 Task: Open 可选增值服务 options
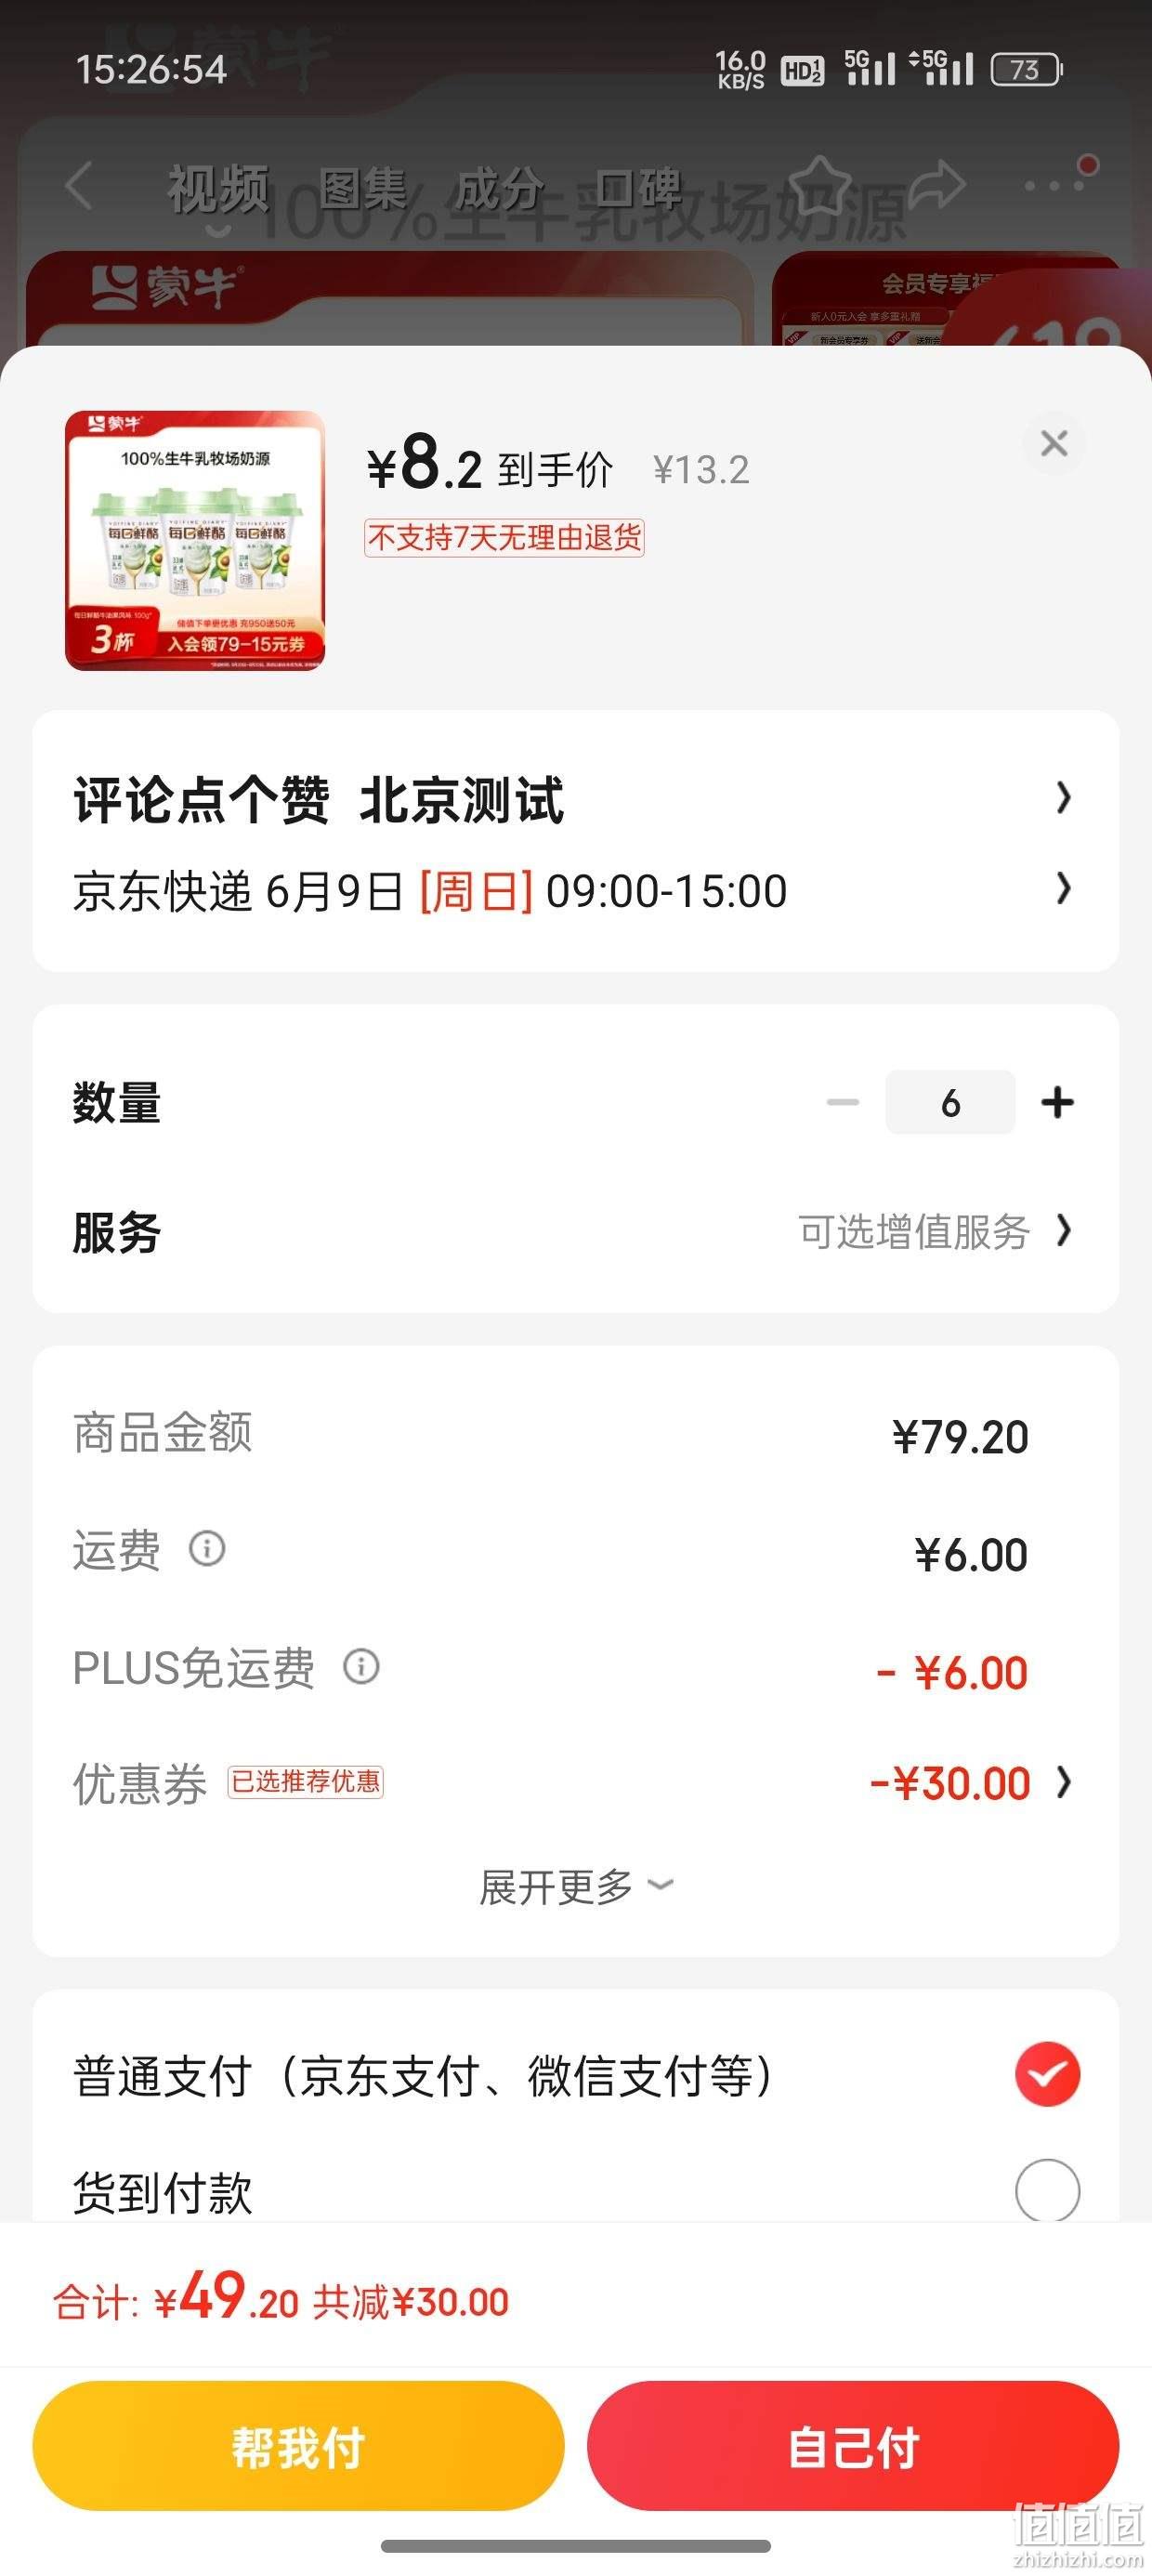tap(934, 1232)
